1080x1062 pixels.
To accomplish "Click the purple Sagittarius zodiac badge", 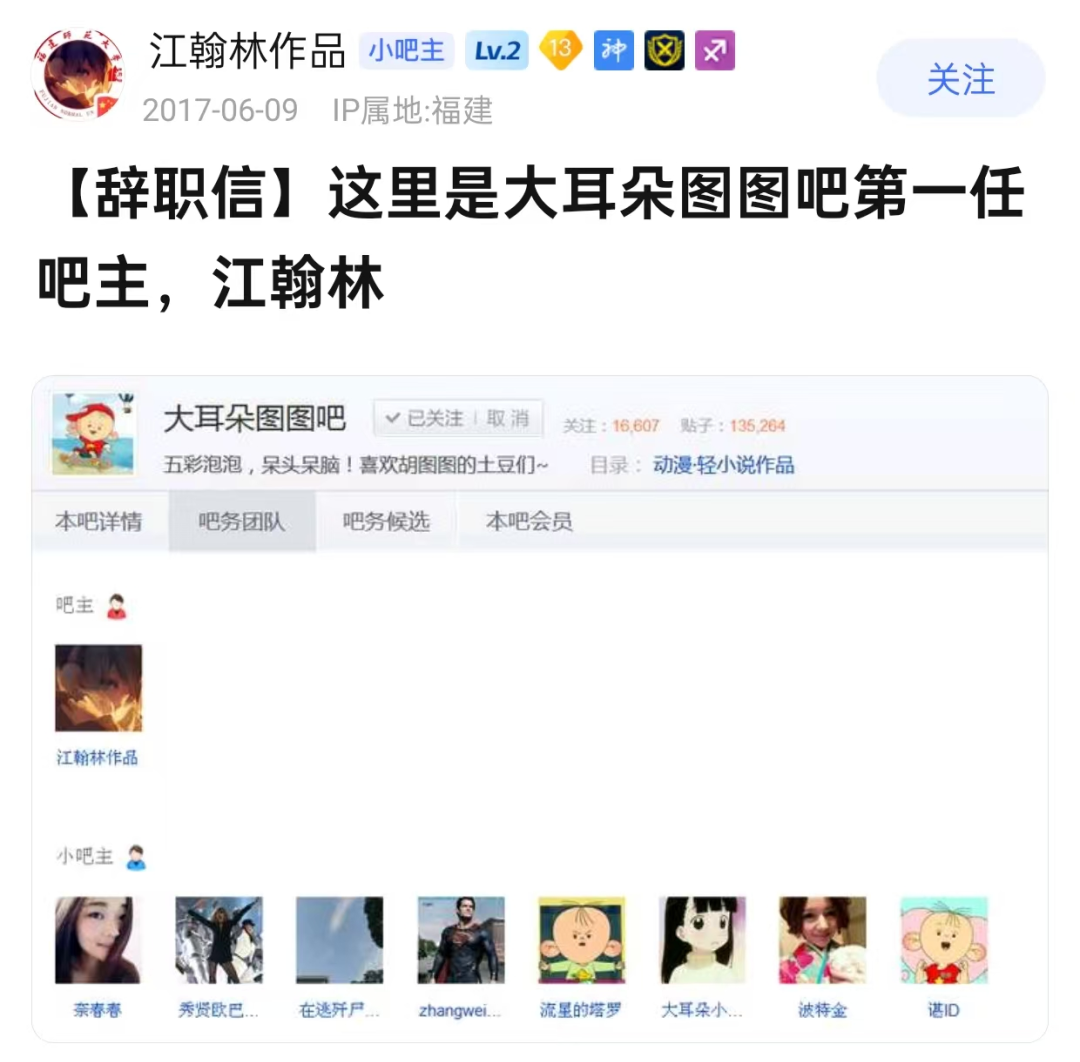I will tap(715, 50).
